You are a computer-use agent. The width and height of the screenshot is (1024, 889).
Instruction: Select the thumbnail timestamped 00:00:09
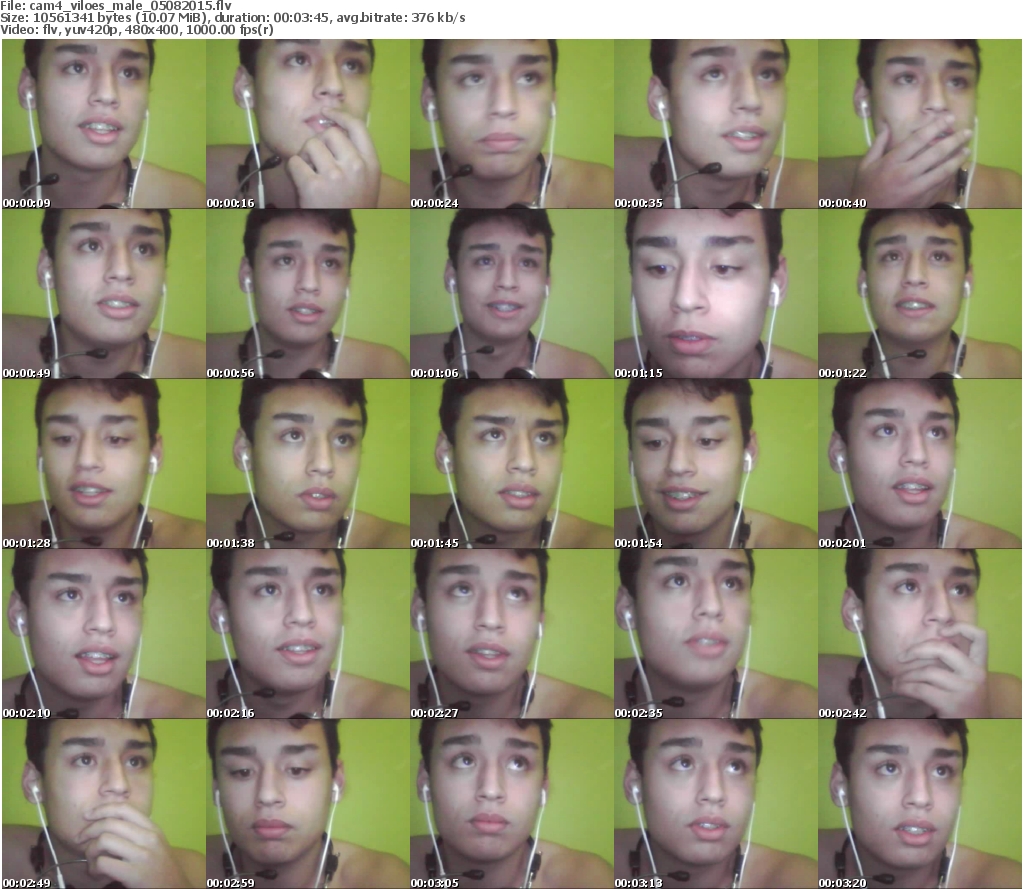point(104,124)
